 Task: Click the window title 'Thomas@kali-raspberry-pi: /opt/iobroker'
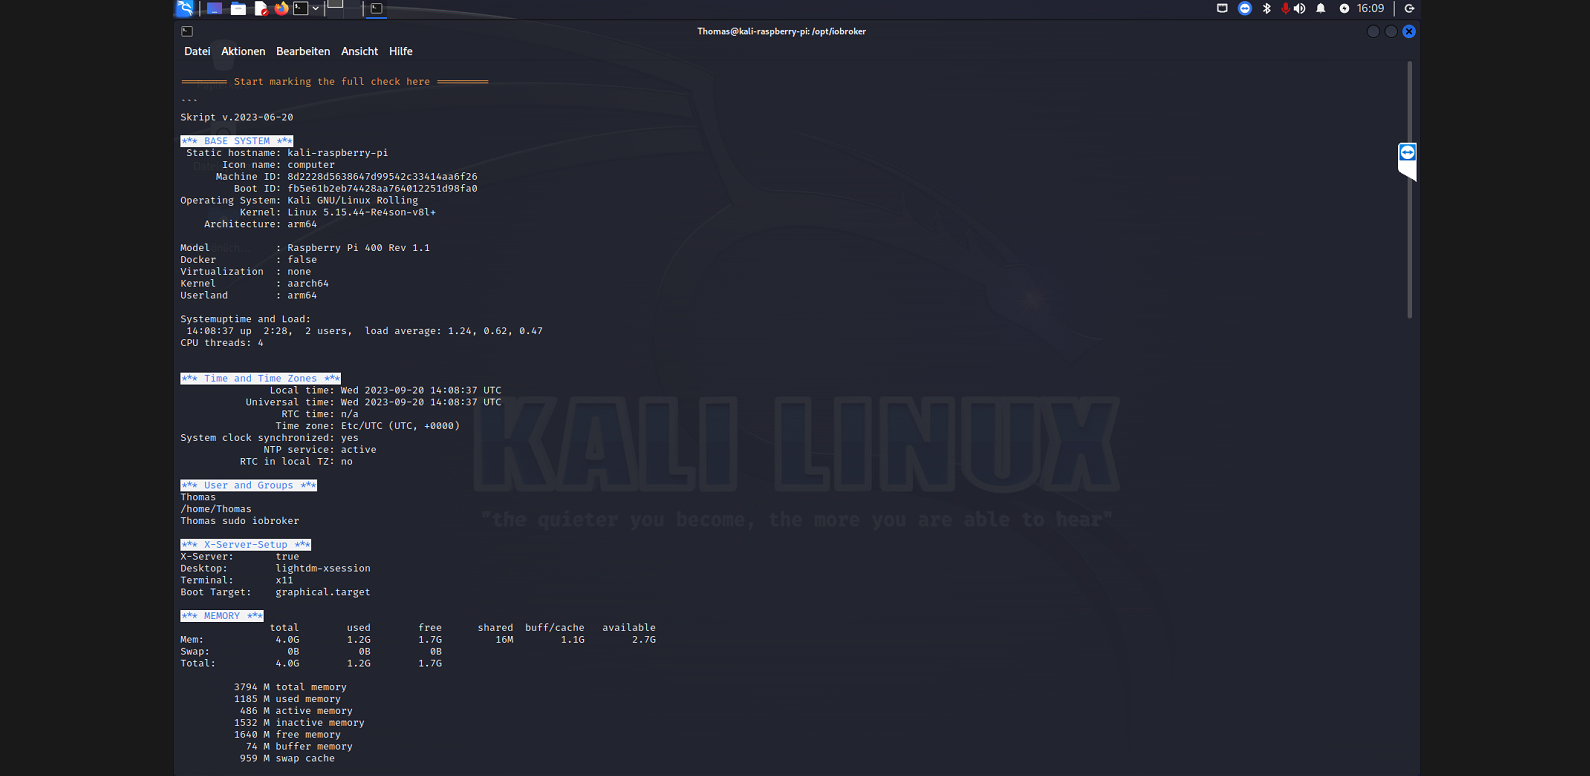[782, 31]
